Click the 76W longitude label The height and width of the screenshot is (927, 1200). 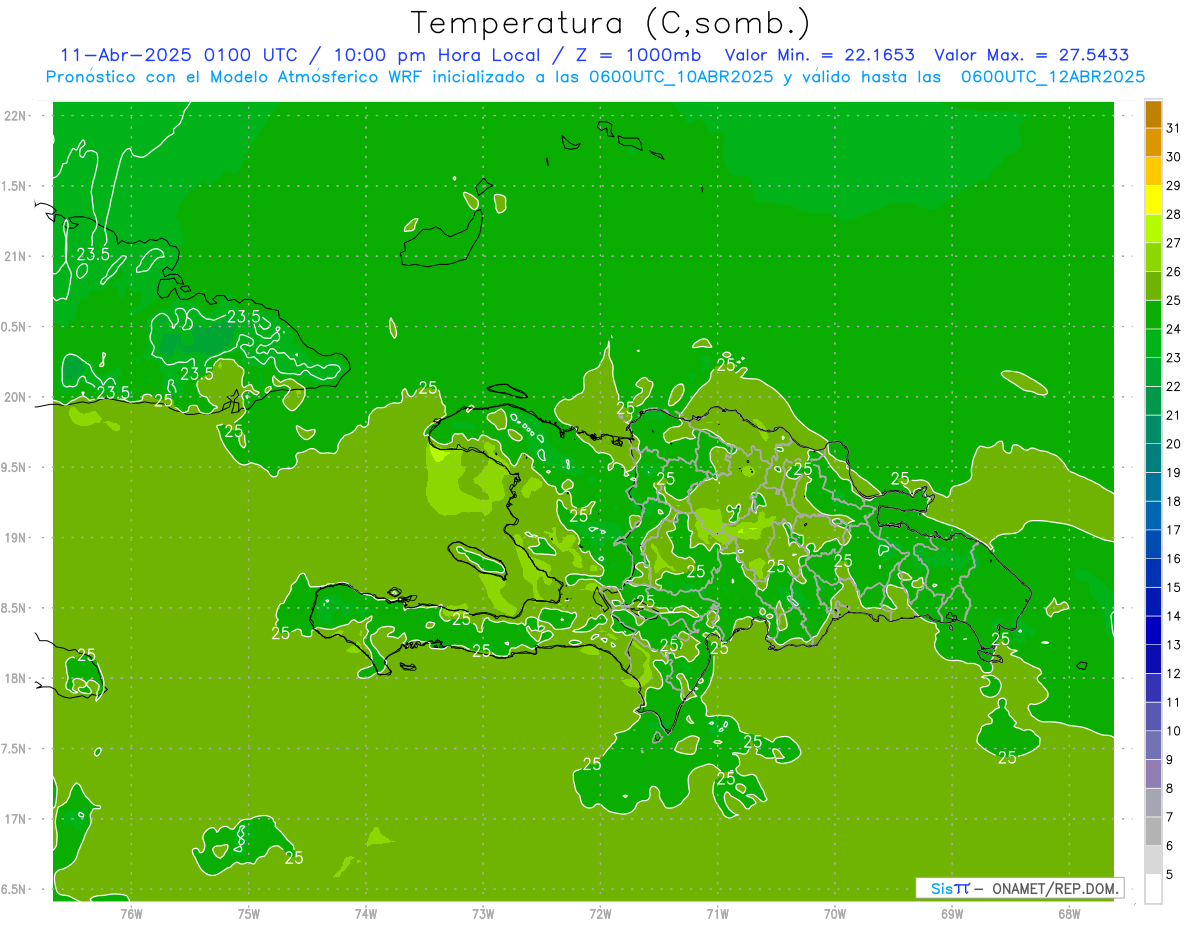tap(131, 913)
